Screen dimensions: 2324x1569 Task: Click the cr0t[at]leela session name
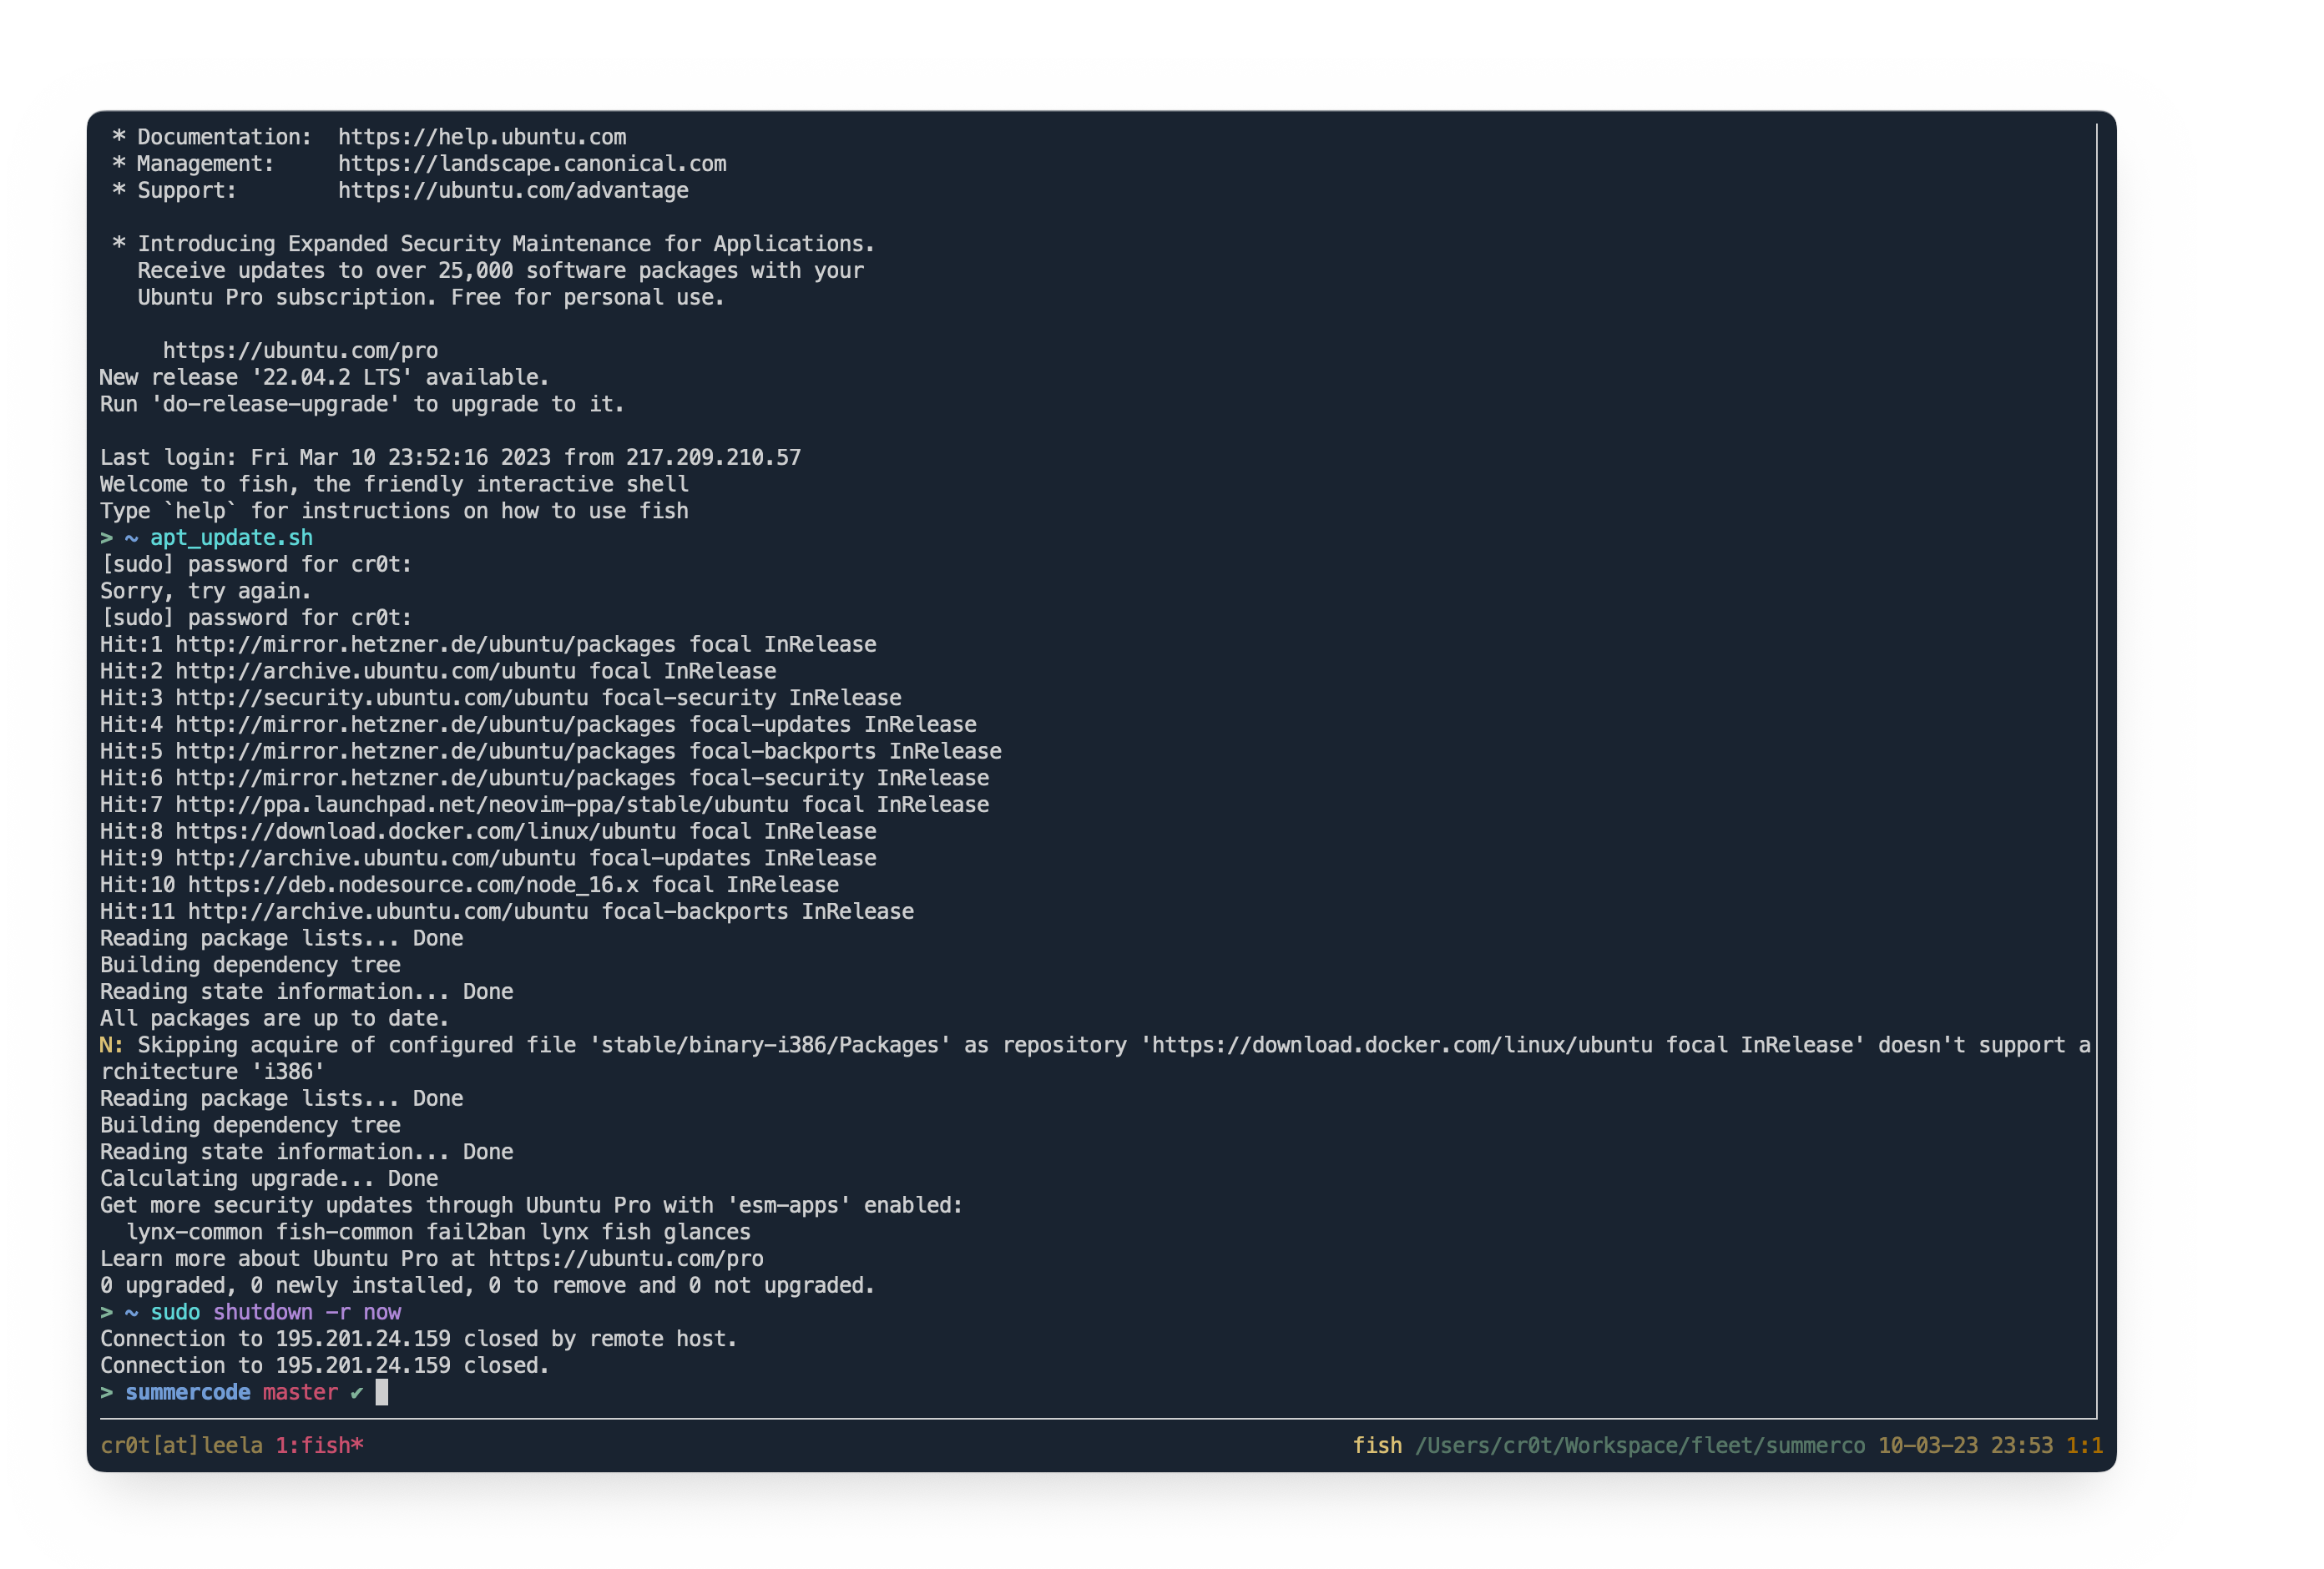click(x=181, y=1445)
